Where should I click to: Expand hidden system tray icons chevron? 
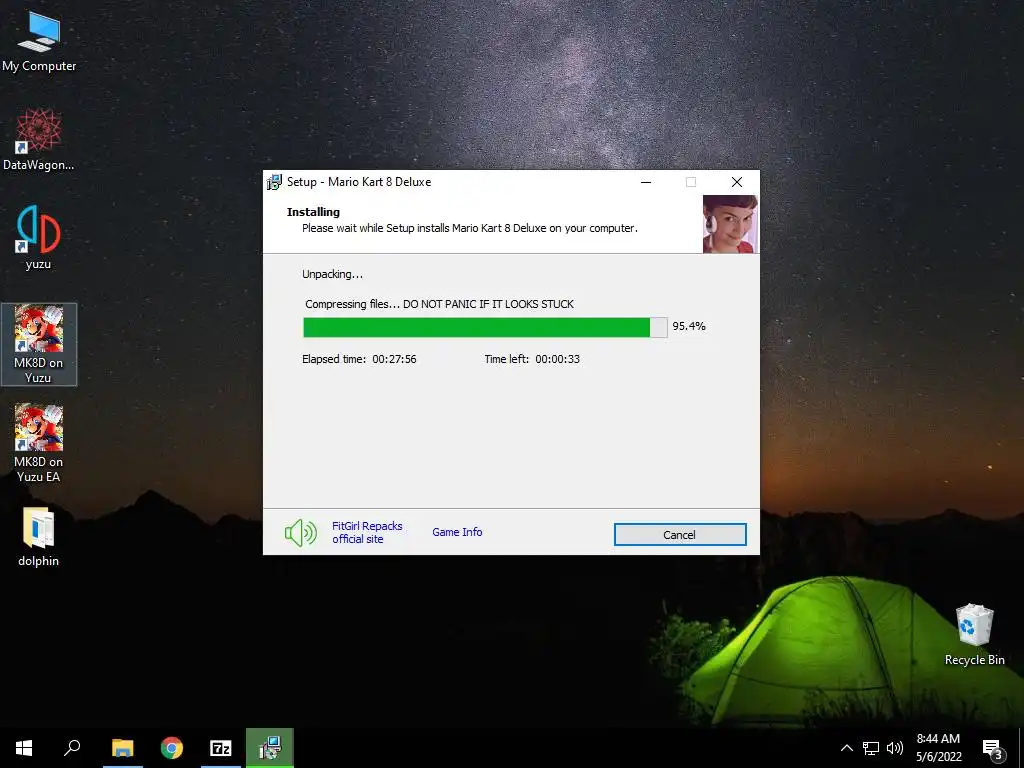coord(846,748)
